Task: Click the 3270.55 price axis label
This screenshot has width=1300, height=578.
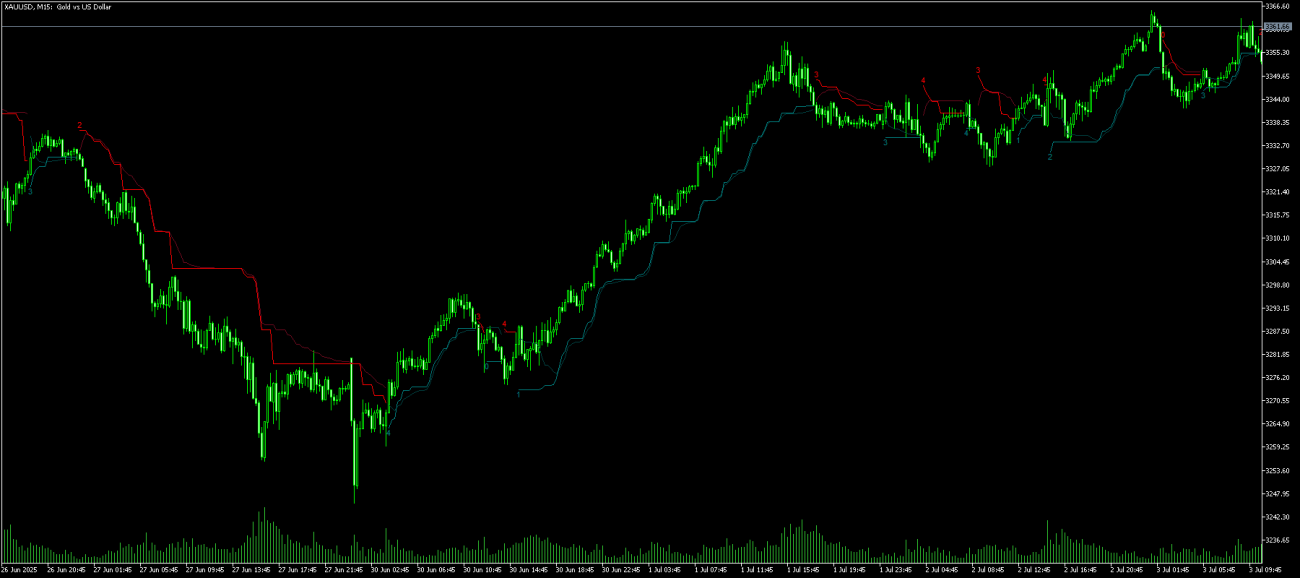Action: click(1279, 401)
